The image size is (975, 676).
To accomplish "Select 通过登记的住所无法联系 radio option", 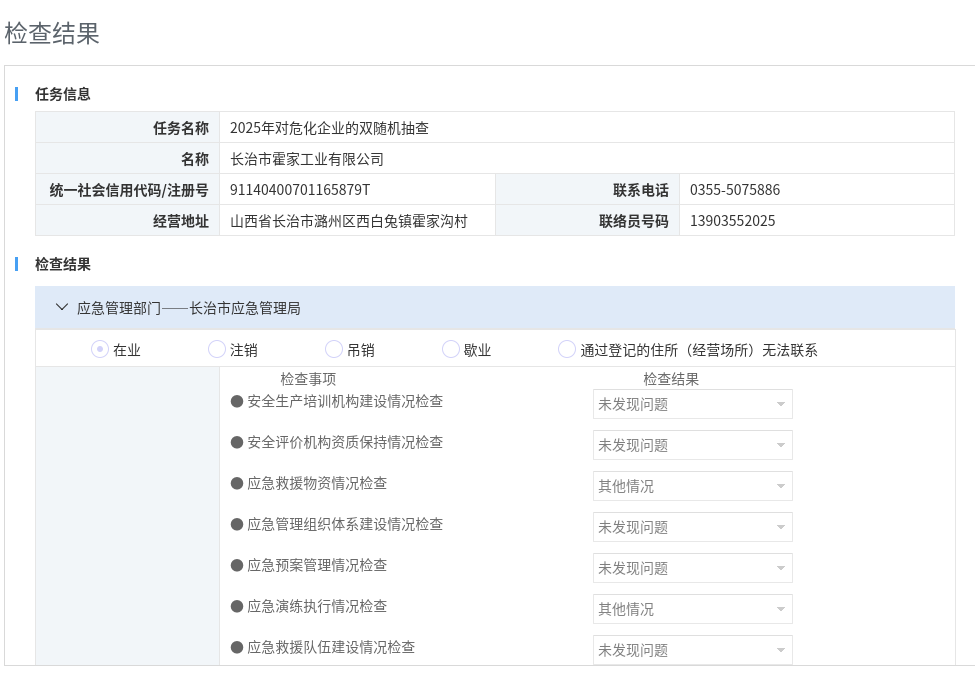I will tap(567, 350).
